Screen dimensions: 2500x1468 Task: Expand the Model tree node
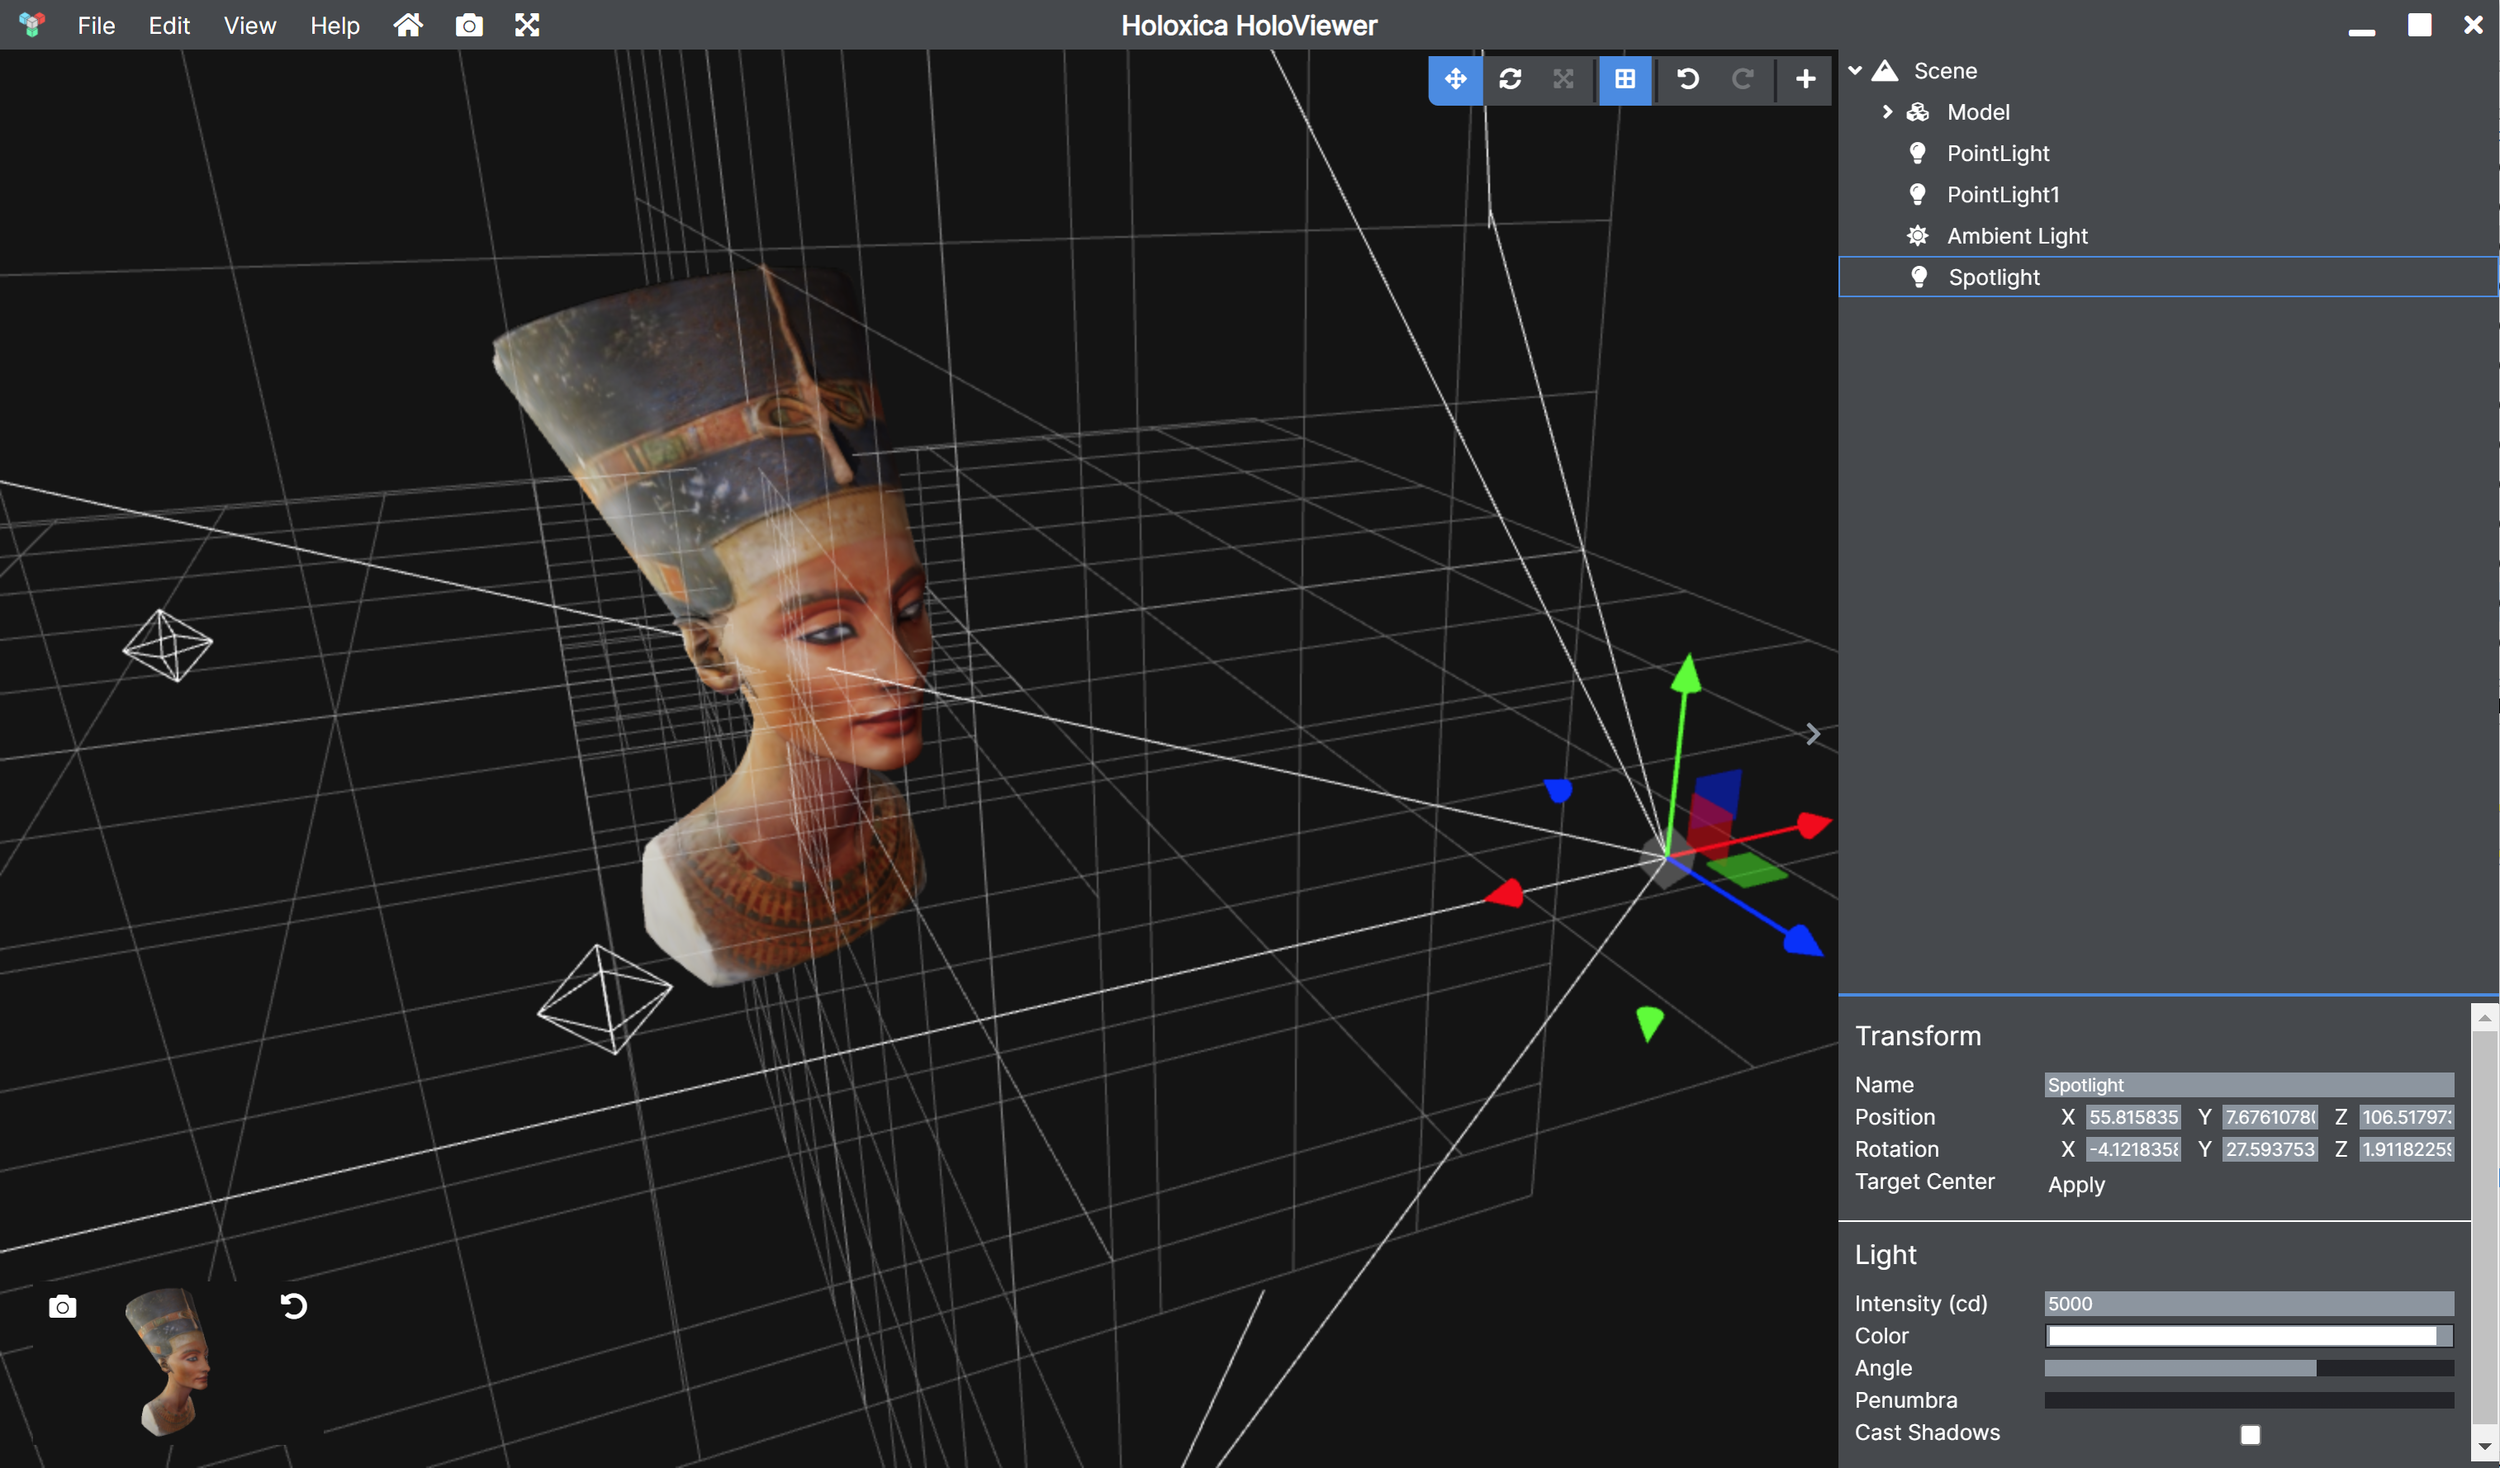tap(1887, 112)
